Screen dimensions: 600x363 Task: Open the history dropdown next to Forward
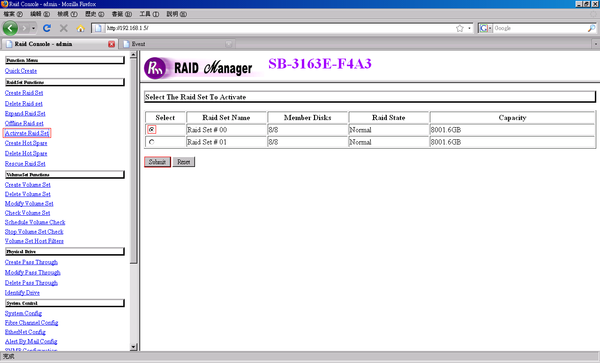point(33,28)
